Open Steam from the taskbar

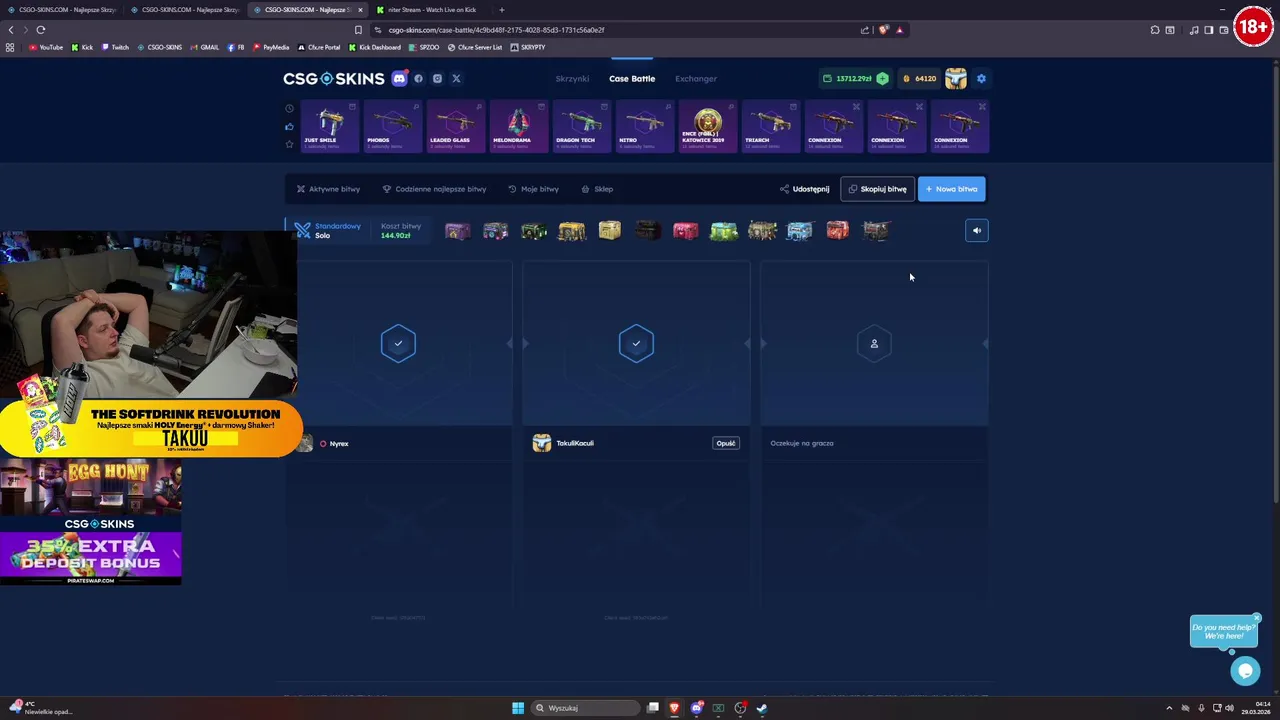[x=762, y=708]
